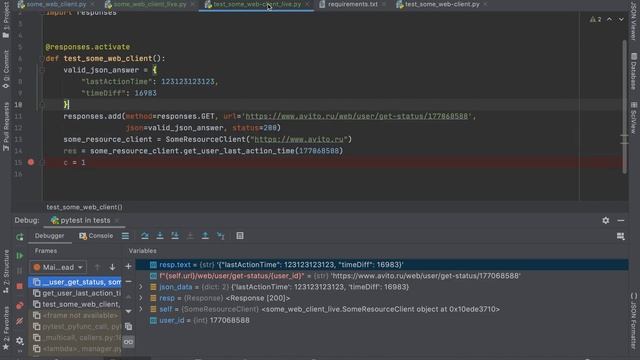Step into the function call
The height and width of the screenshot is (360, 640).
pyautogui.click(x=160, y=236)
